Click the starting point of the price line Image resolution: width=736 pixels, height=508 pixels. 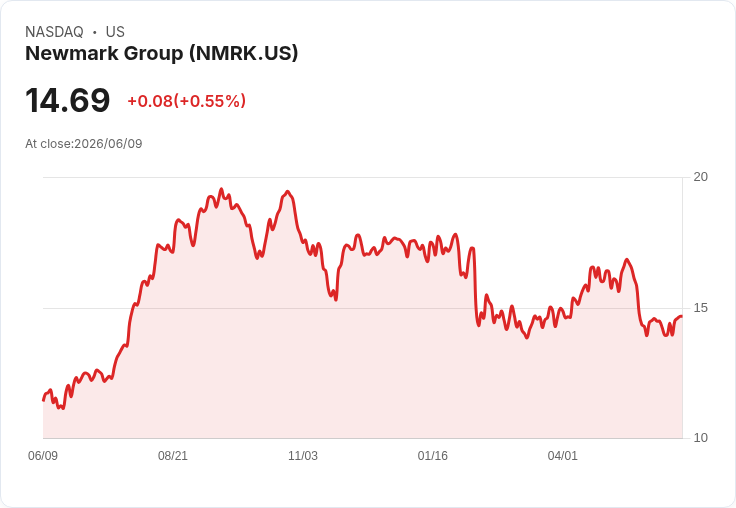(43, 400)
